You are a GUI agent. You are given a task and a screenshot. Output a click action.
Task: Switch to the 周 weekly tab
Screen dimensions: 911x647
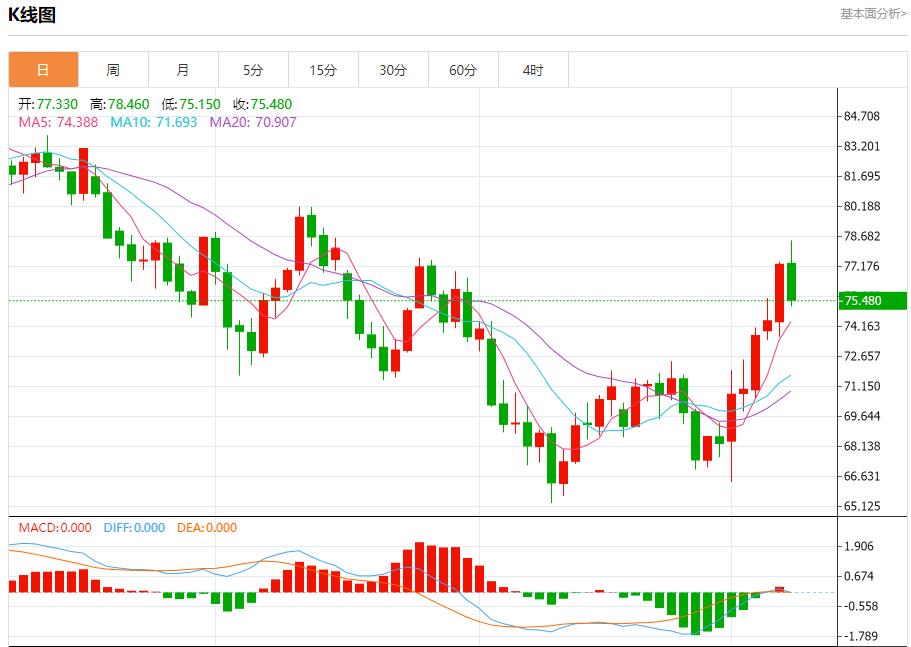[113, 70]
